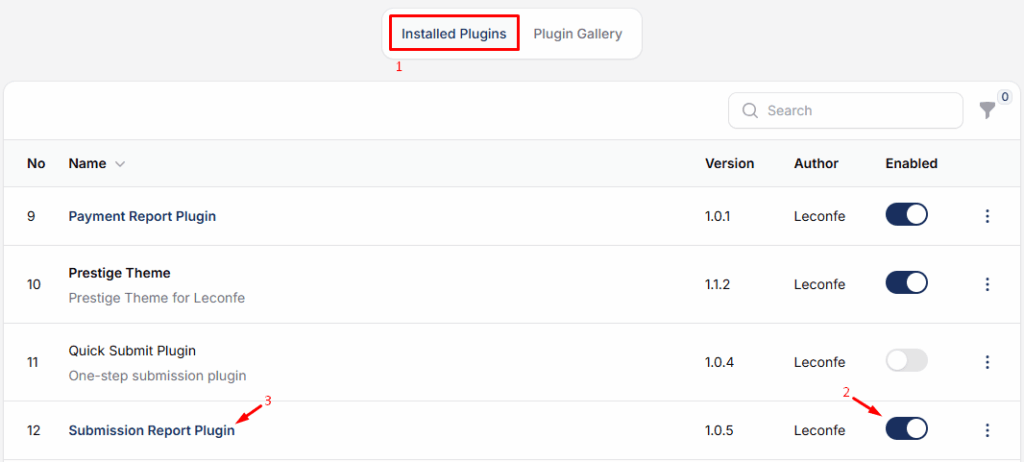Open Submission Report Plugin three-dot menu
Viewport: 1024px width, 462px height.
coord(987,430)
